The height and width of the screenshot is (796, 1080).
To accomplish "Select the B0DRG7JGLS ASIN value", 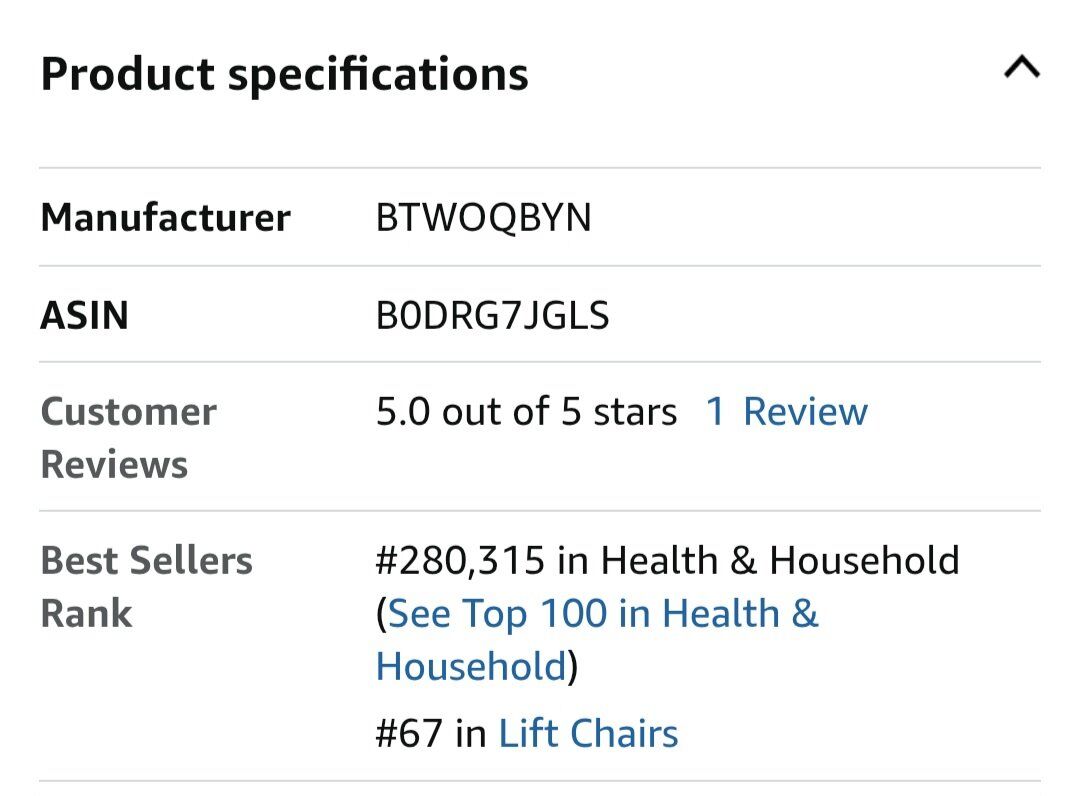I will pyautogui.click(x=492, y=315).
